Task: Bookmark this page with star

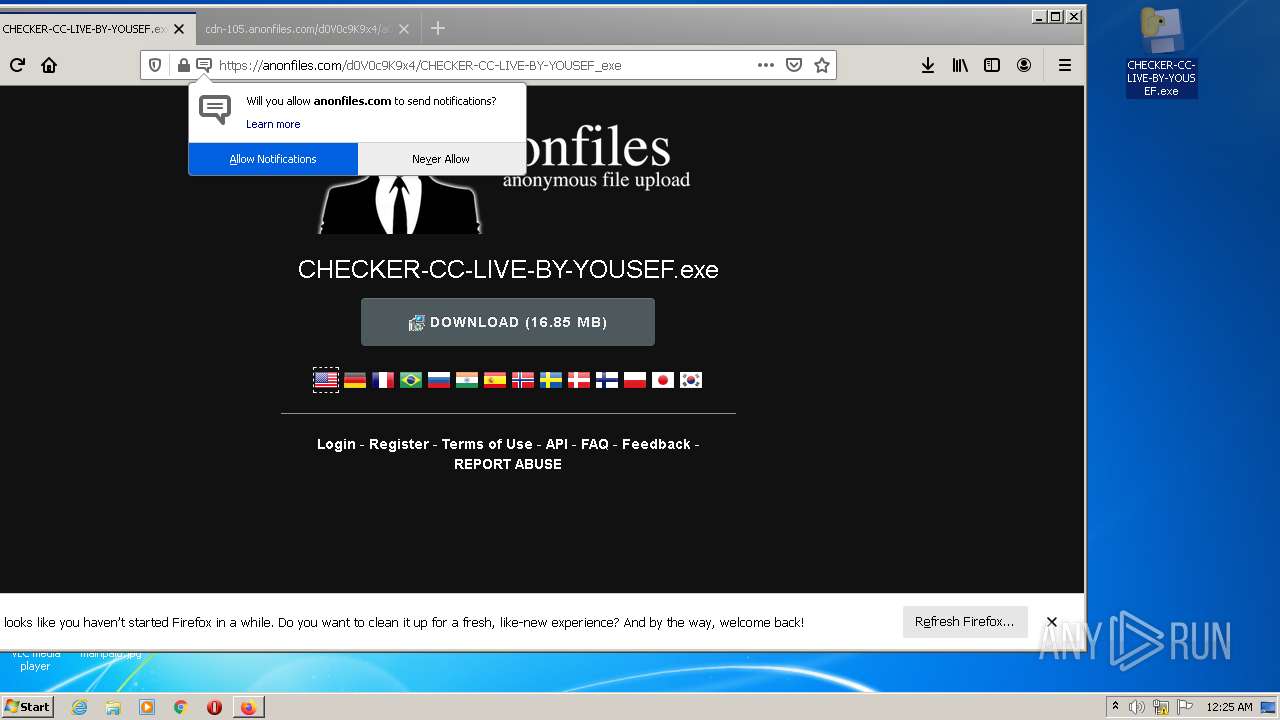Action: point(822,65)
